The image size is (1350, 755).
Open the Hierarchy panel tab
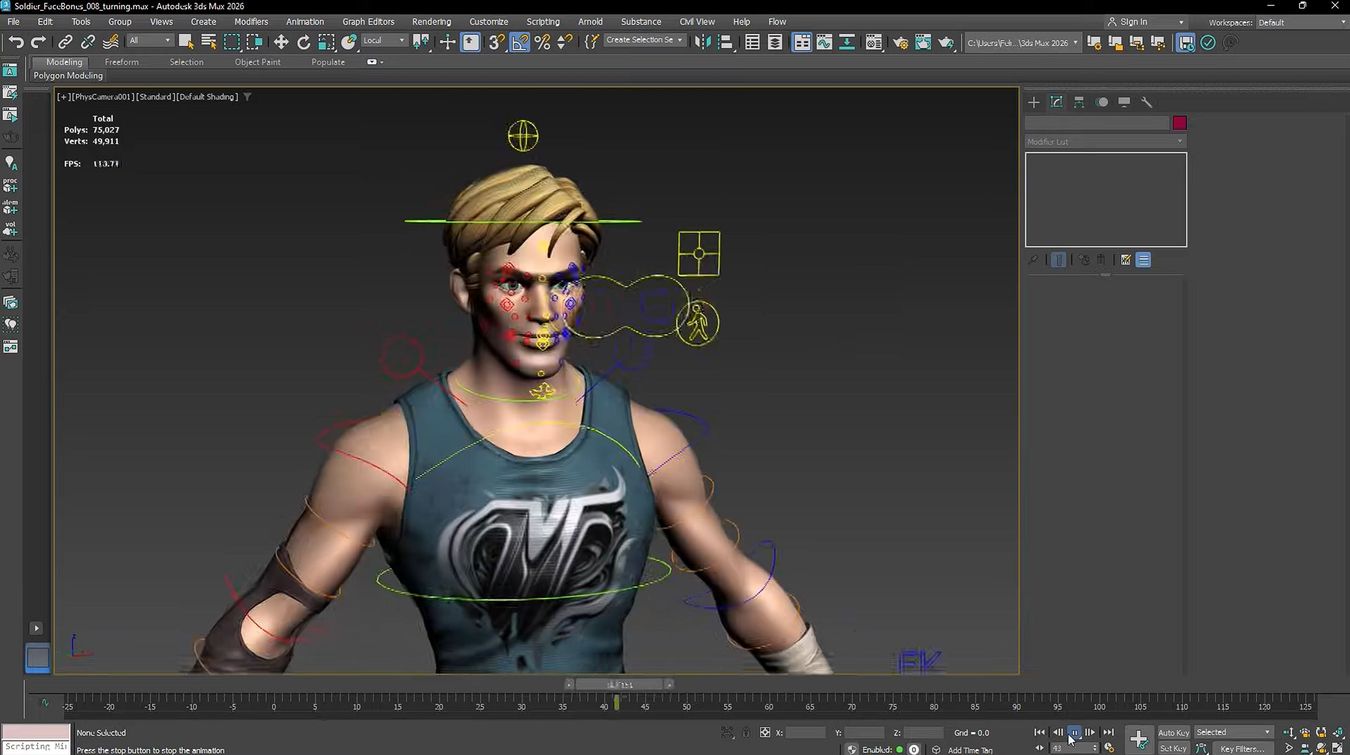1079,102
